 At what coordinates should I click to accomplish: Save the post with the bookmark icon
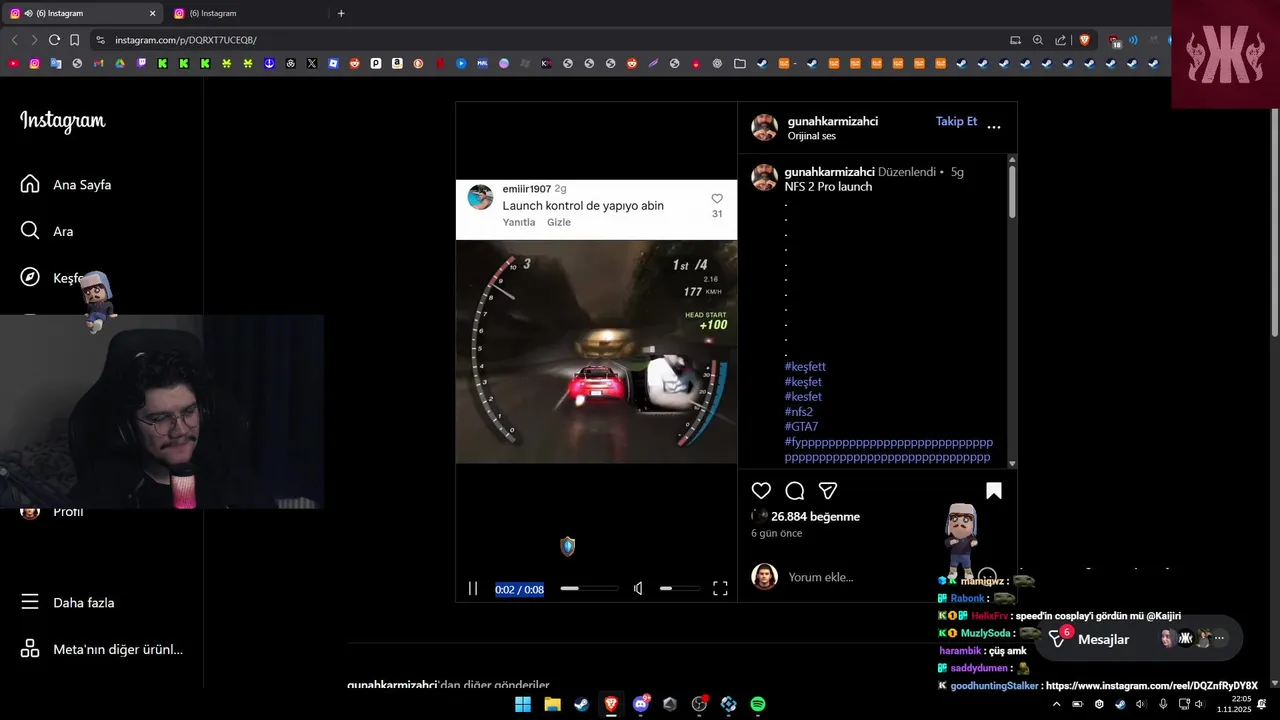pyautogui.click(x=994, y=491)
